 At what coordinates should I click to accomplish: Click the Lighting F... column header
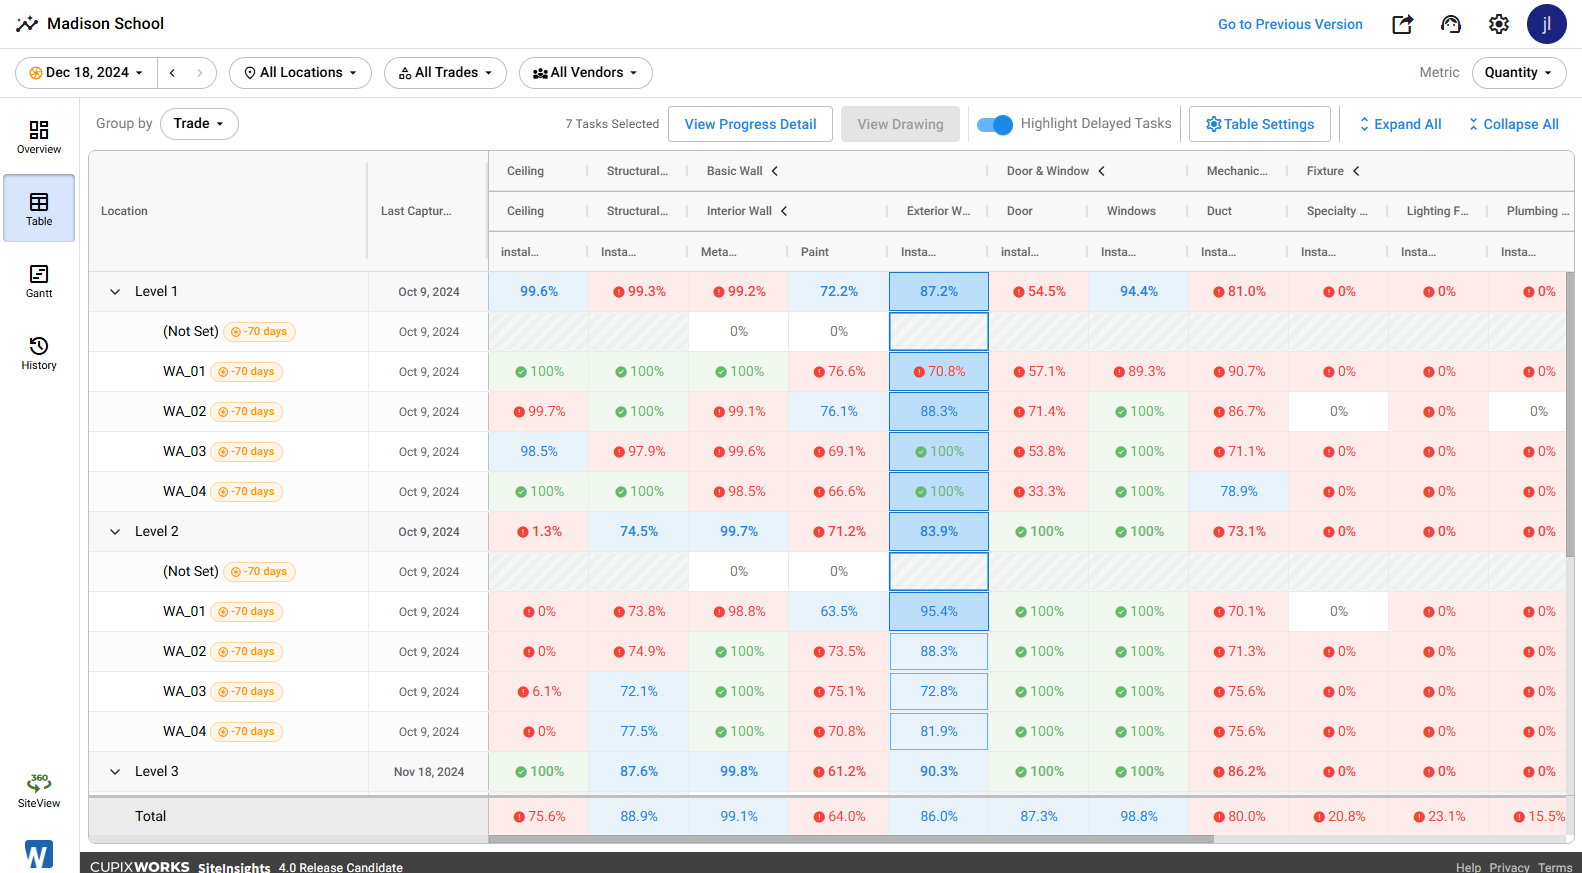click(1437, 211)
